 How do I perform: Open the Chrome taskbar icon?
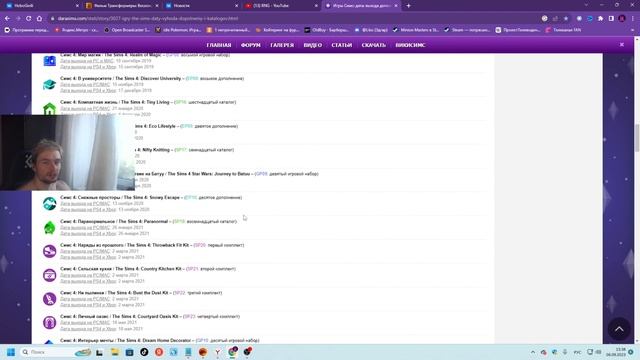(x=232, y=352)
